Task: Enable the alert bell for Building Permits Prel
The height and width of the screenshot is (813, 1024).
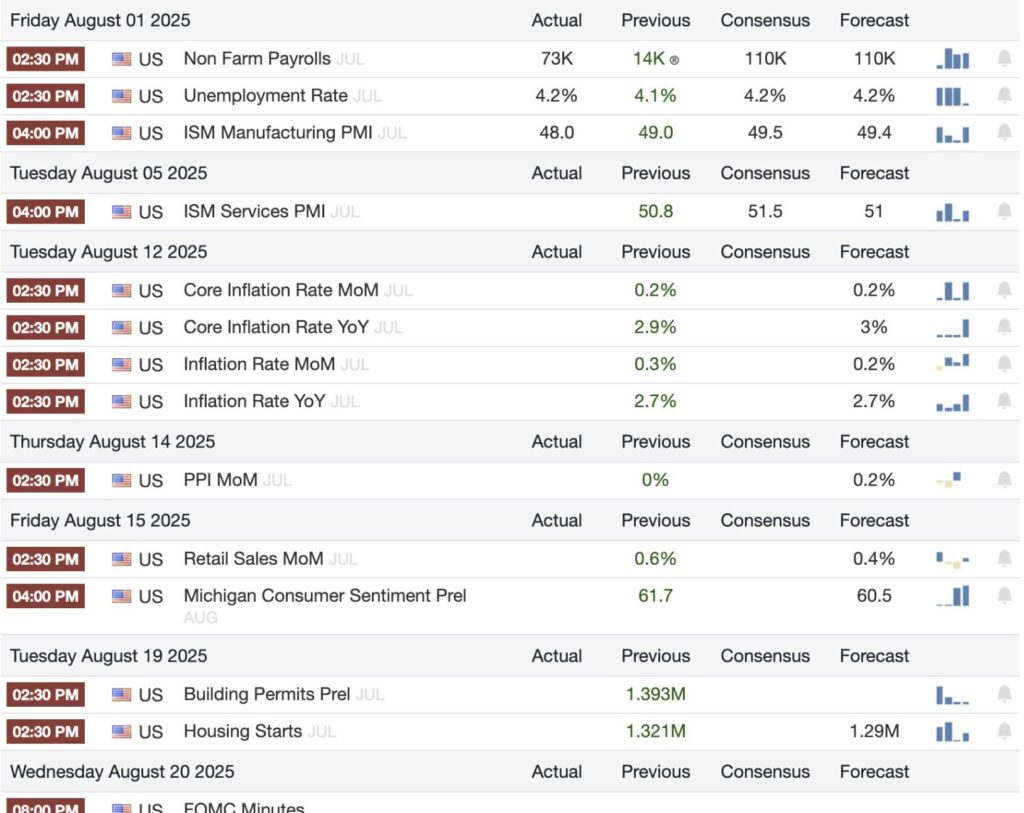Action: pyautogui.click(x=1004, y=694)
